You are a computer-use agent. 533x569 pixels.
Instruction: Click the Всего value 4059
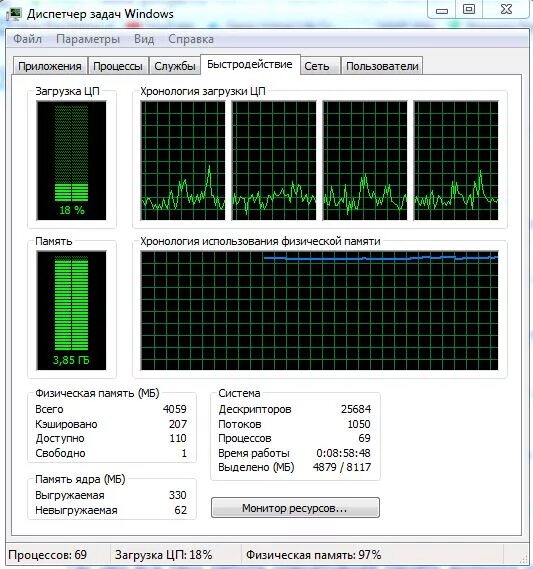175,409
